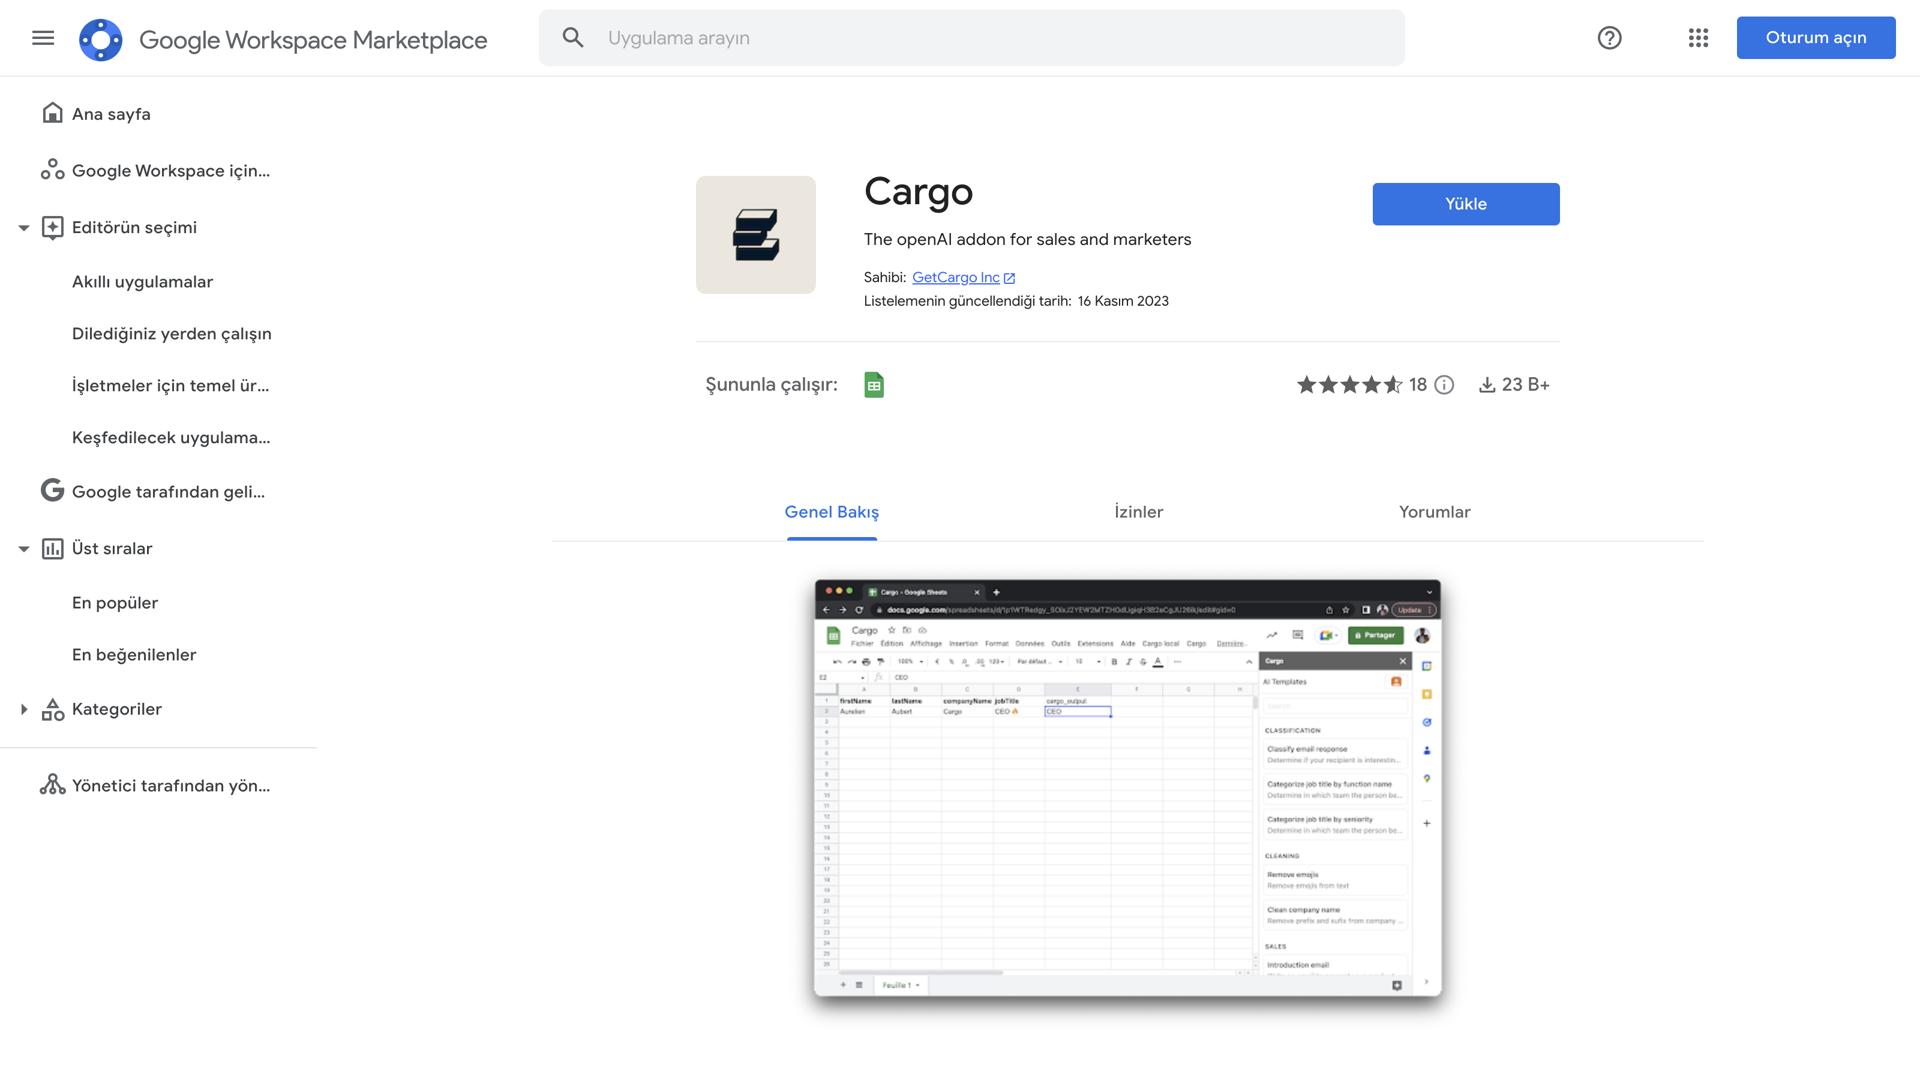This screenshot has width=1920, height=1080.
Task: Expand the Kategoriler section
Action: 24,709
